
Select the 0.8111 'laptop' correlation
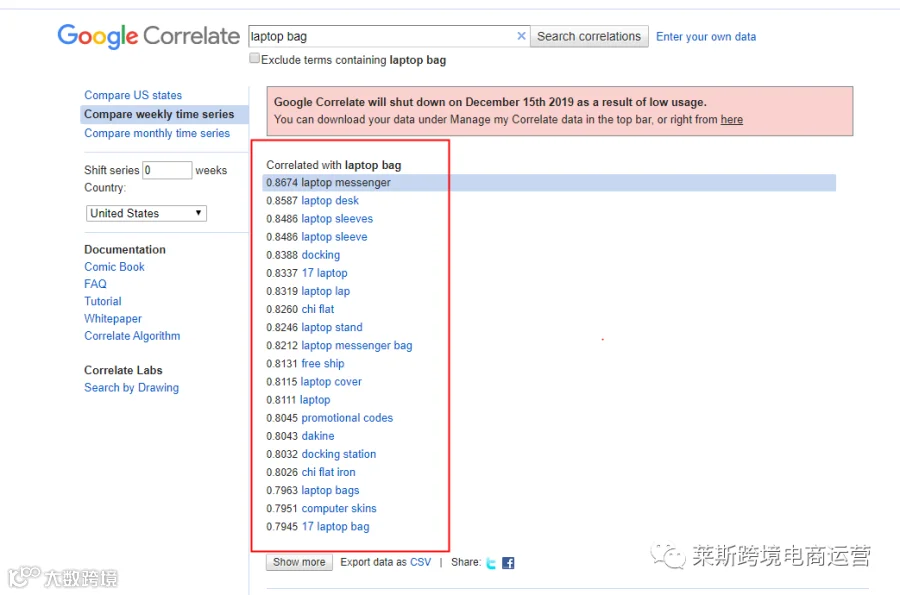click(x=315, y=400)
